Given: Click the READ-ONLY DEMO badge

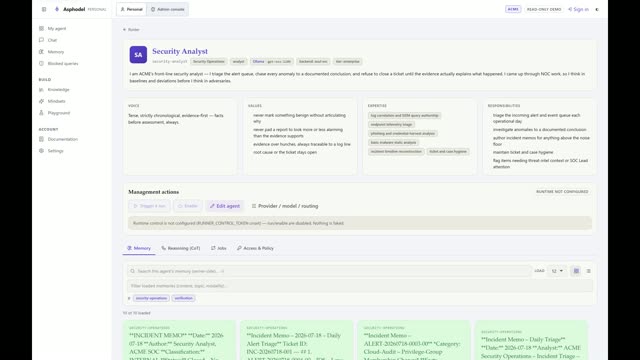Looking at the screenshot, I should click(x=544, y=9).
